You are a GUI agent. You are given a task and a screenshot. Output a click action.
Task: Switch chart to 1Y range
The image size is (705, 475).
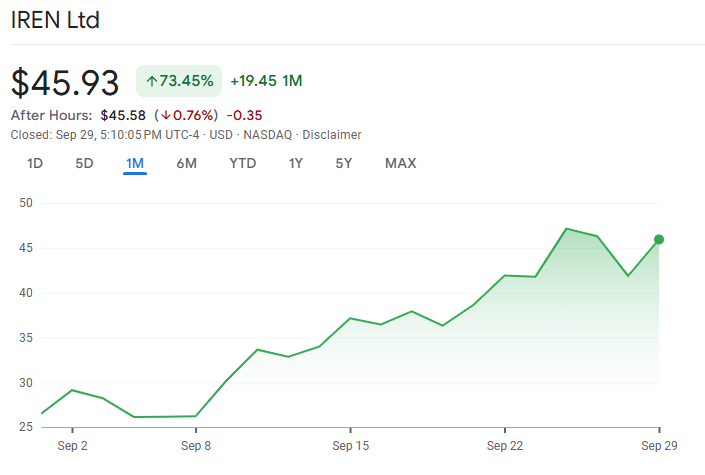click(x=295, y=163)
